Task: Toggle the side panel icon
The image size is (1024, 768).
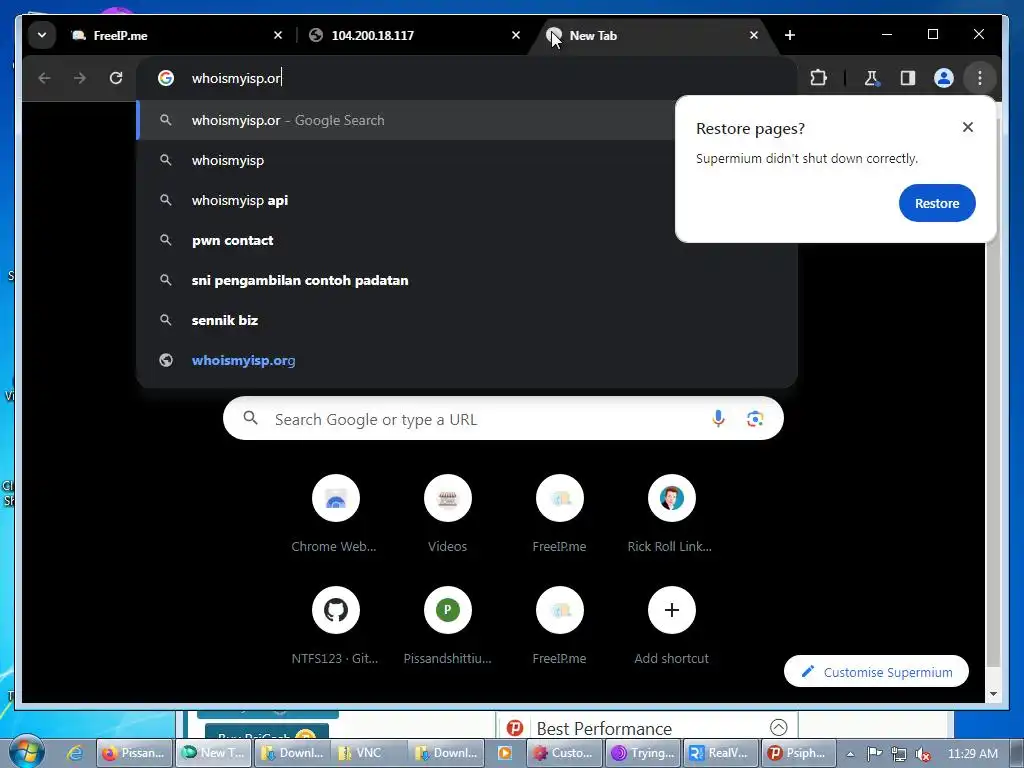Action: [x=908, y=78]
